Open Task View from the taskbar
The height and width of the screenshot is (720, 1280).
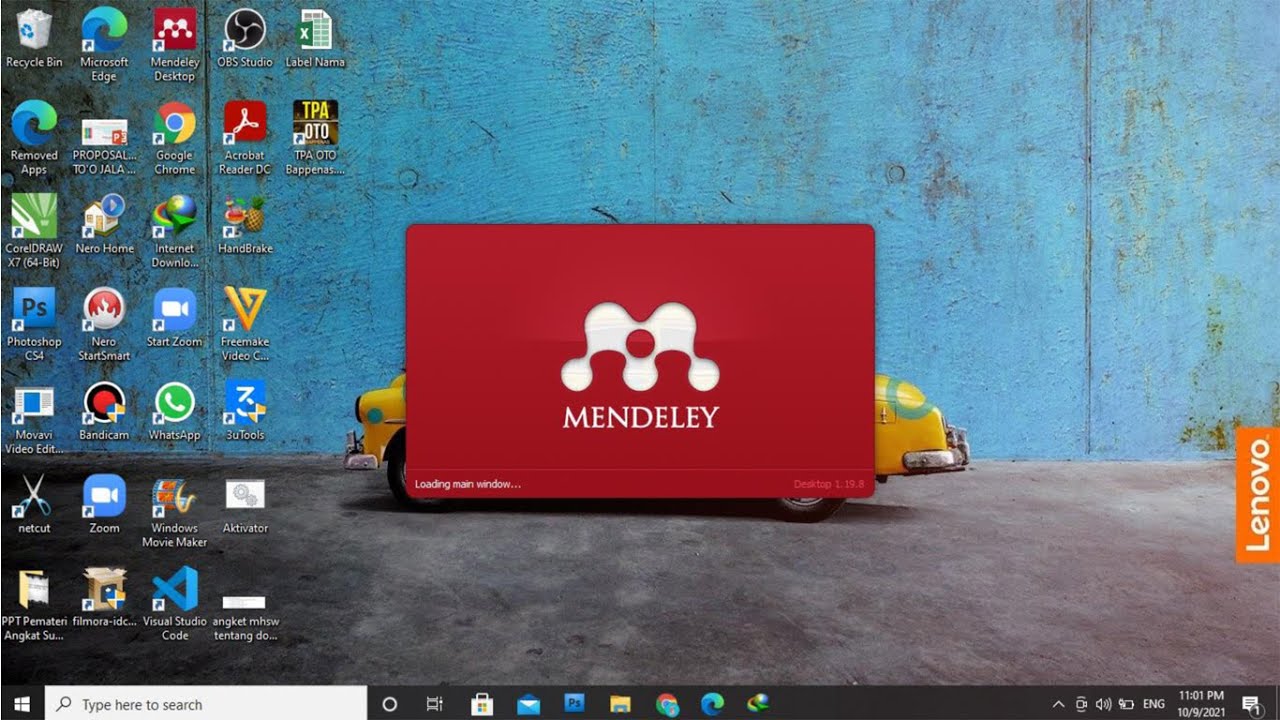tap(434, 704)
